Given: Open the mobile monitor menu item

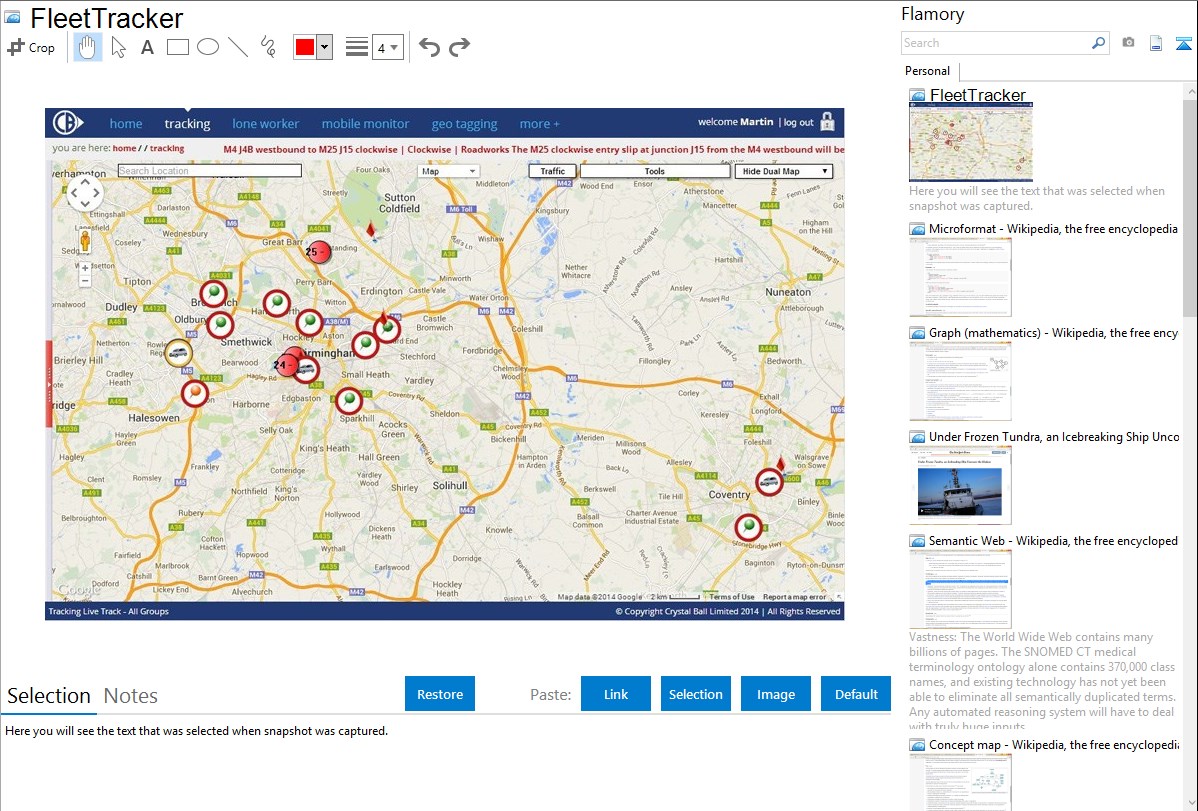Looking at the screenshot, I should tap(365, 124).
